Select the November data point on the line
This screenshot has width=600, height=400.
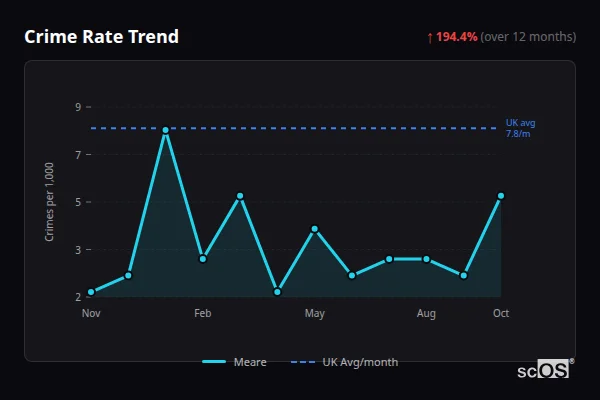click(91, 292)
